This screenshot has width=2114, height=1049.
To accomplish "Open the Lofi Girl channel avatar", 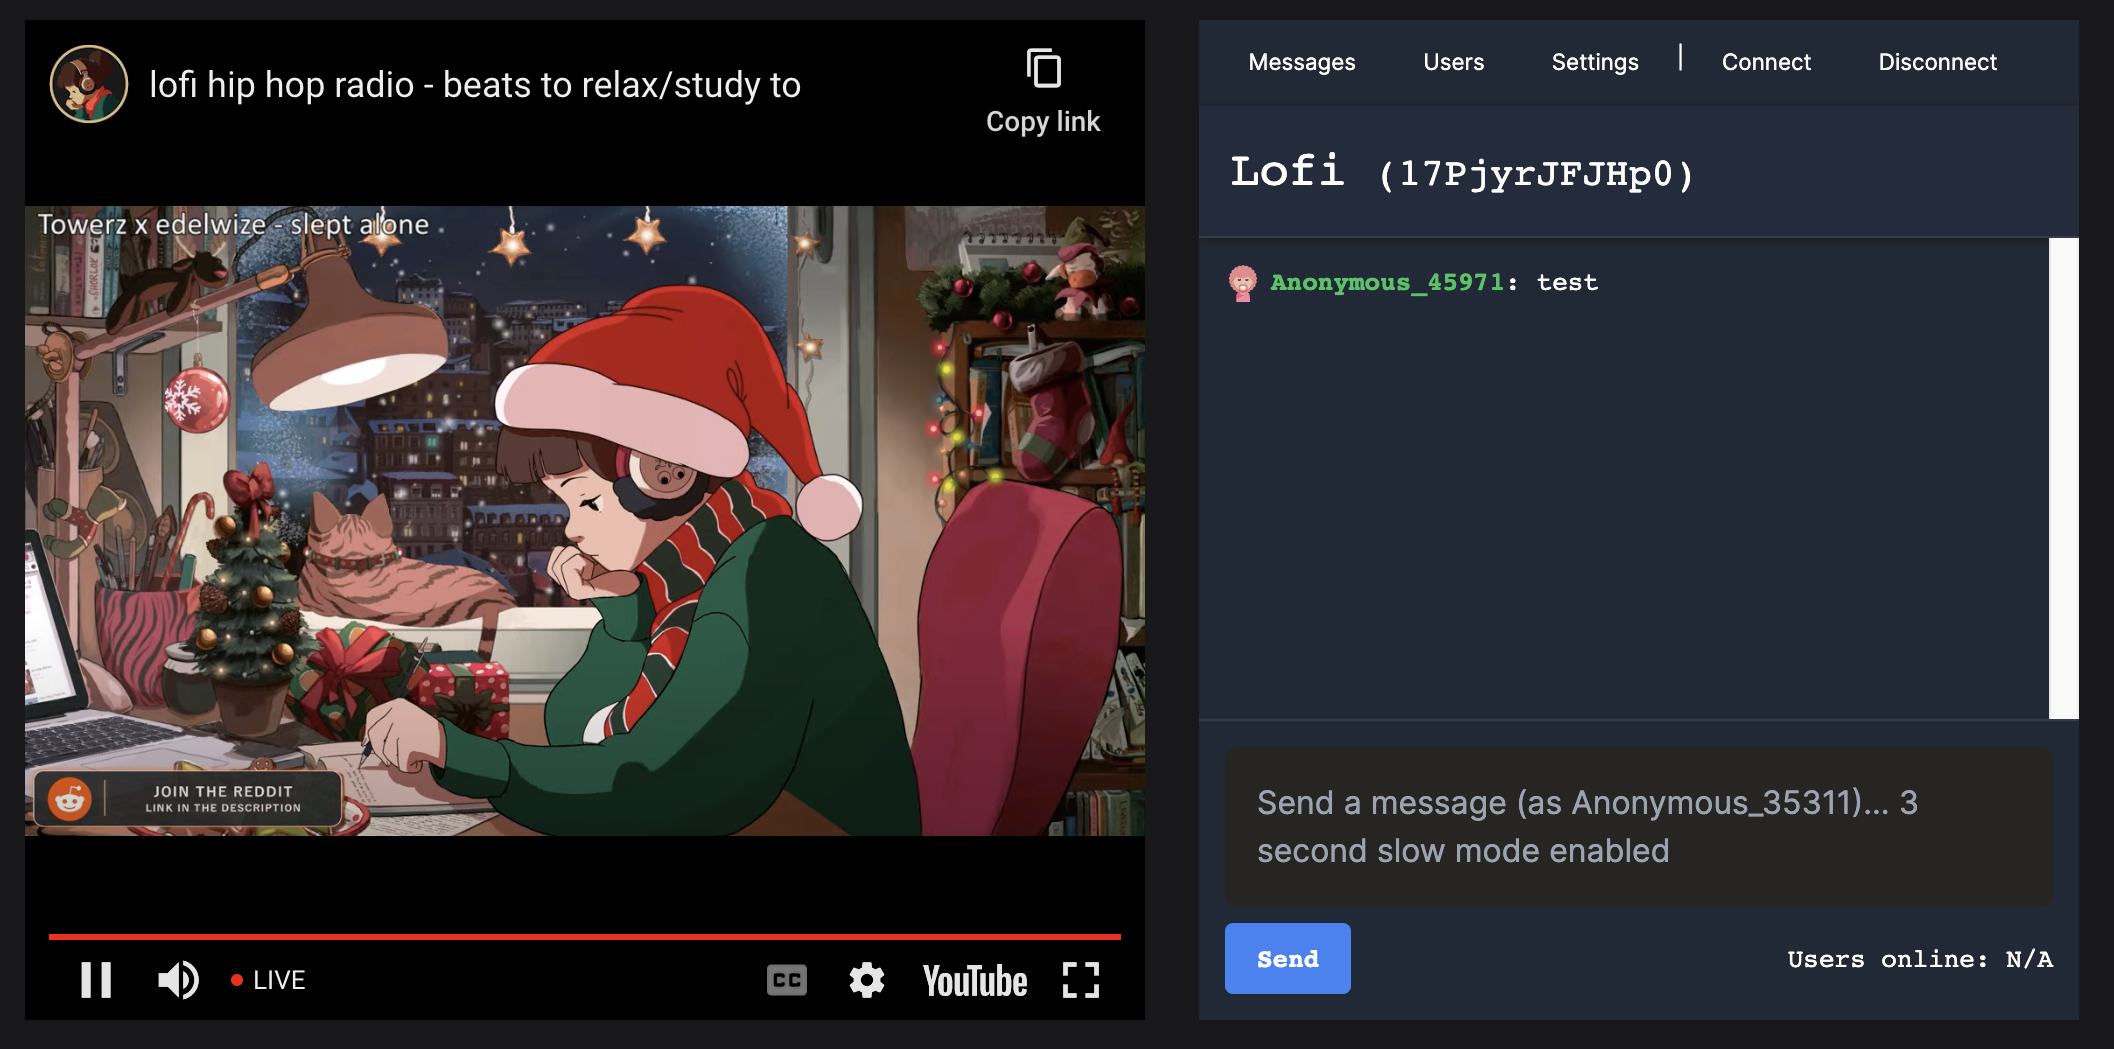I will (89, 84).
